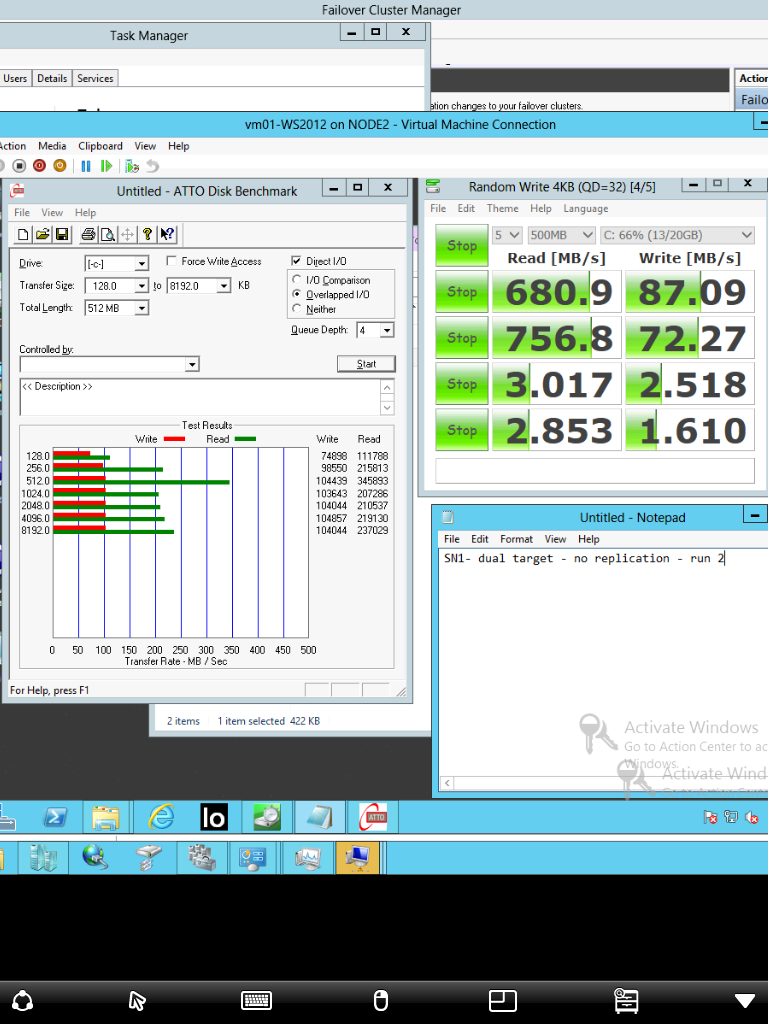Viewport: 768px width, 1024px height.
Task: Click the New file icon in ATTO toolbar
Action: click(x=23, y=234)
